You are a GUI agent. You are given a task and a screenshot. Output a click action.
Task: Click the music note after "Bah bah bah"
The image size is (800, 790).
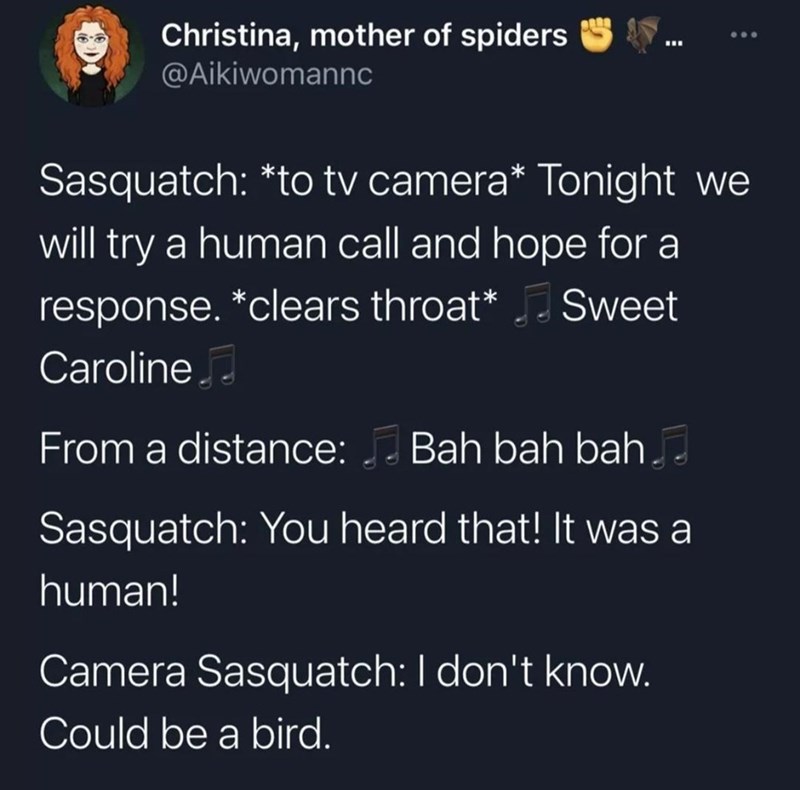coord(661,447)
